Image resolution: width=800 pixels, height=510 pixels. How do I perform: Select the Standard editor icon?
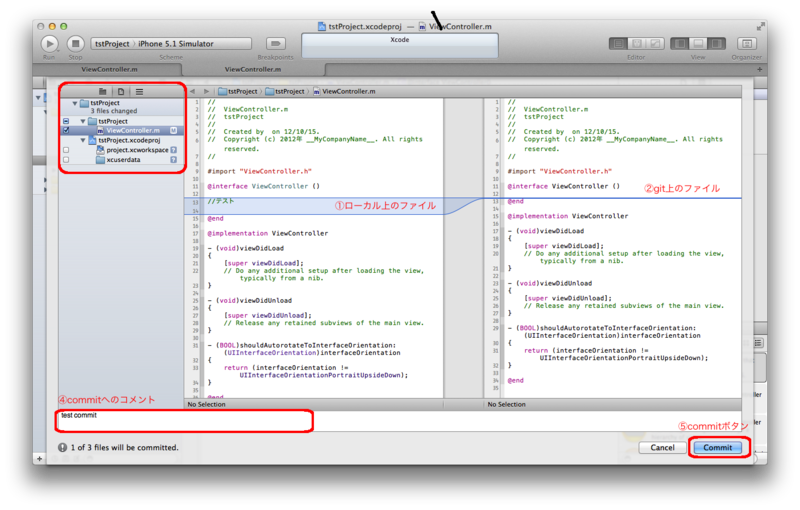(x=618, y=44)
